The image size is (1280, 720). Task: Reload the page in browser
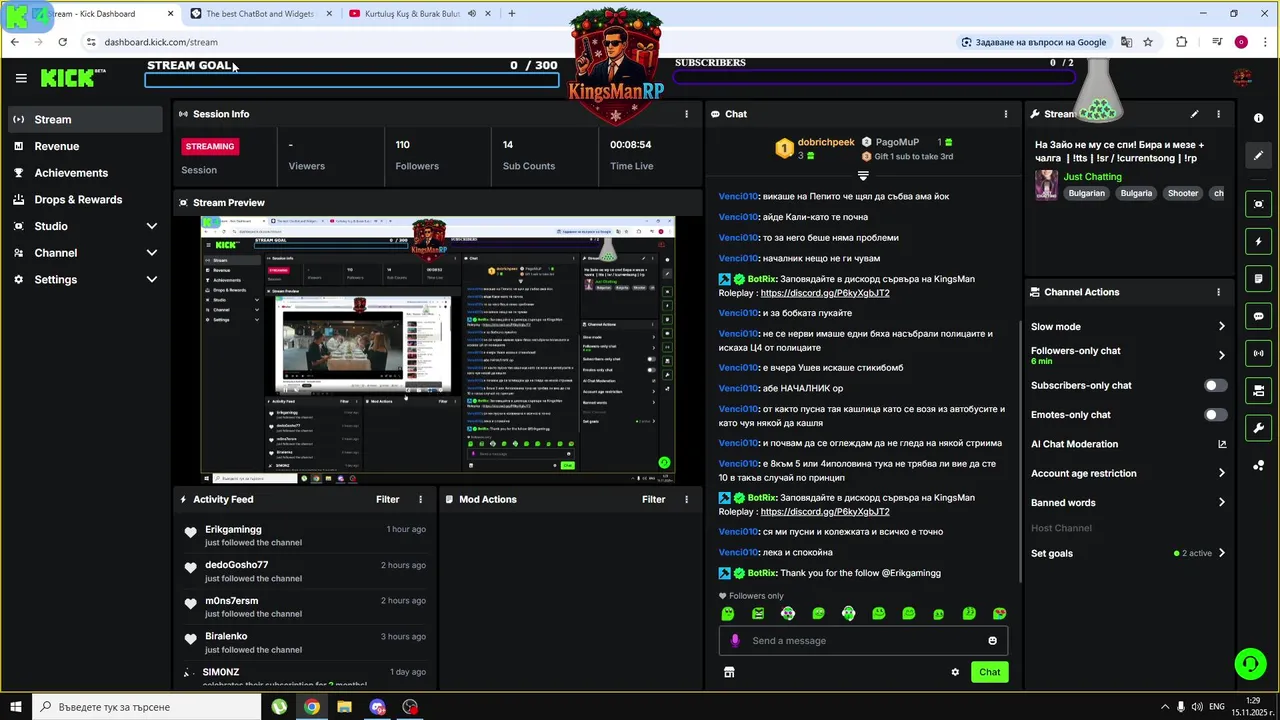pos(62,42)
